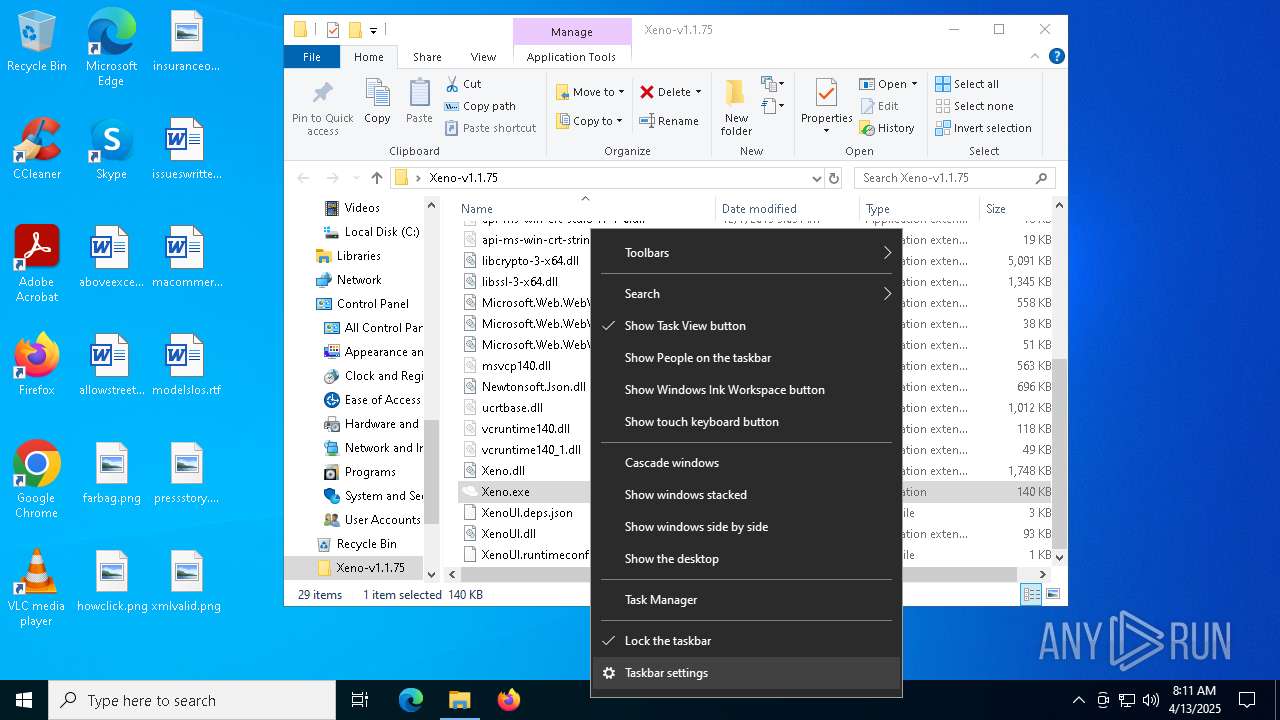
Task: Open Google Chrome desktop shortcut
Action: click(x=37, y=481)
